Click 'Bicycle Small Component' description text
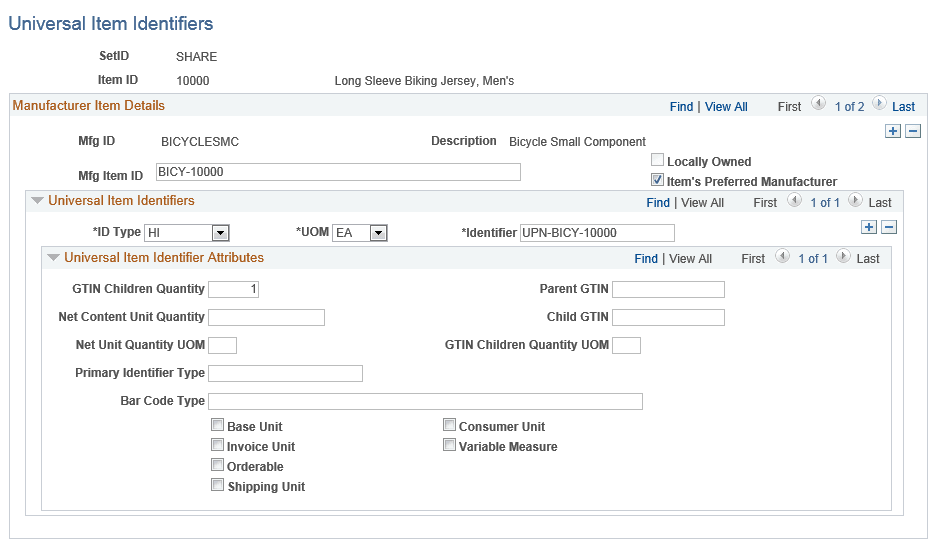 (x=577, y=142)
